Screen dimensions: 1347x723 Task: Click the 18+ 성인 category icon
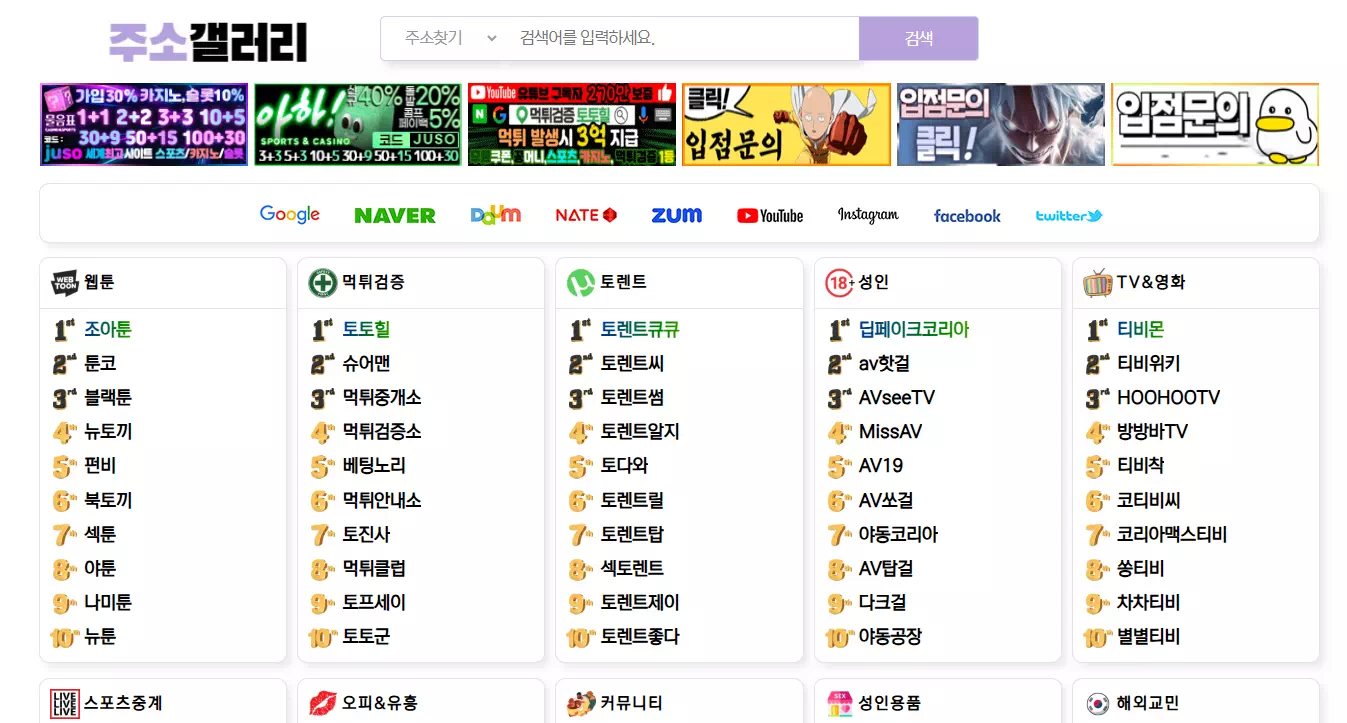[x=839, y=283]
